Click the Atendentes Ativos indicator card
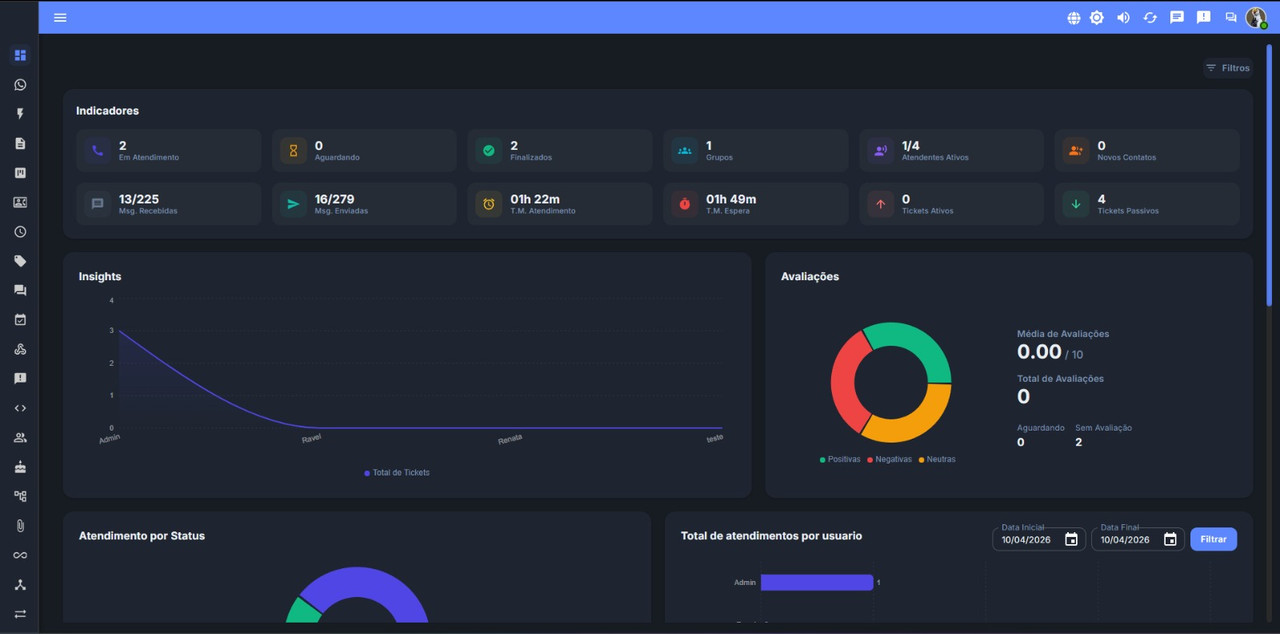 [x=952, y=150]
